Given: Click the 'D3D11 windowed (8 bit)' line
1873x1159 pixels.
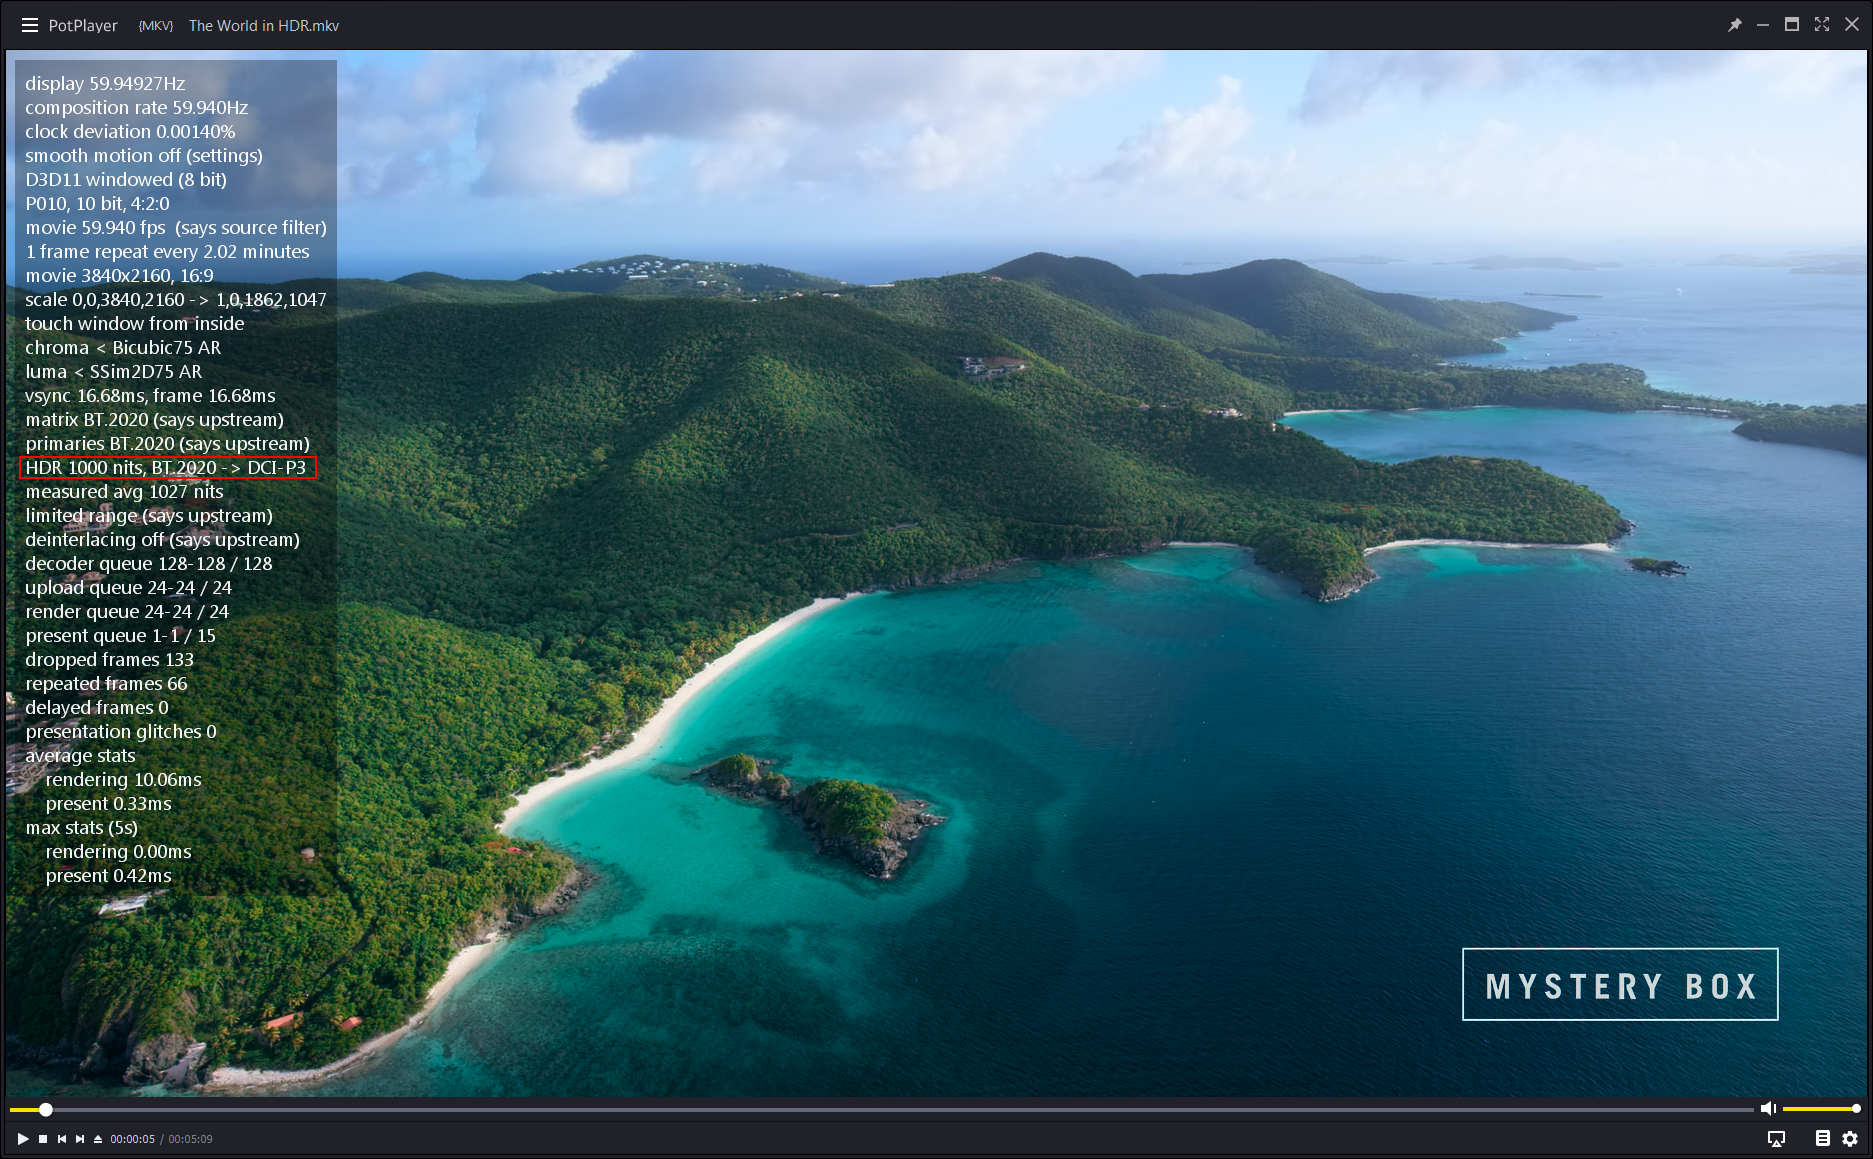Looking at the screenshot, I should (x=126, y=180).
